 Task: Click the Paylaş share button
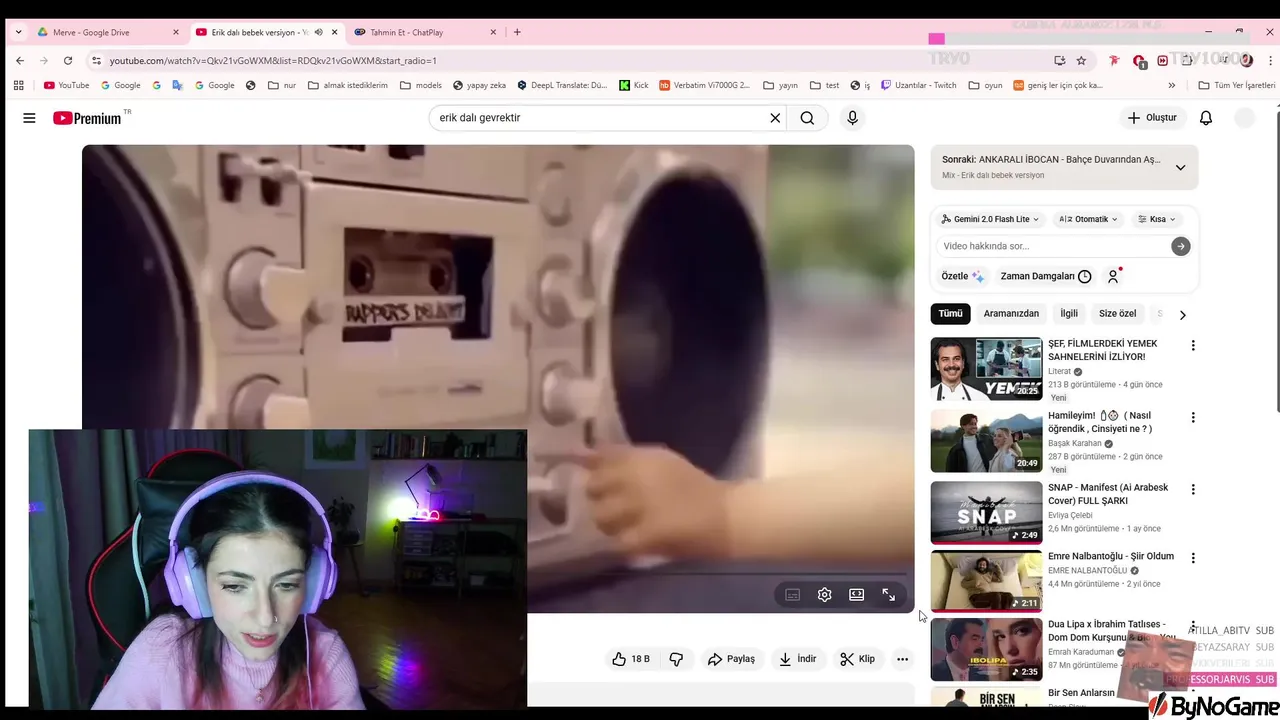pyautogui.click(x=731, y=659)
